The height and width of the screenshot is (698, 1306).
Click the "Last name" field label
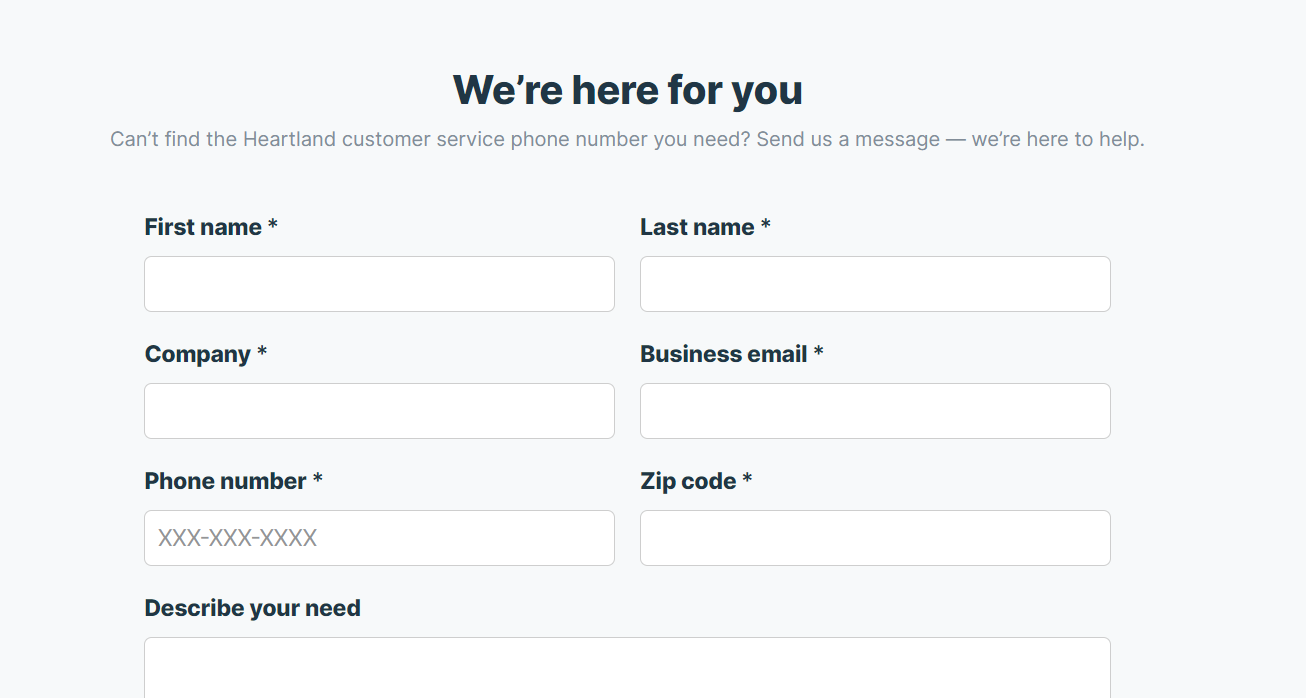pos(697,227)
